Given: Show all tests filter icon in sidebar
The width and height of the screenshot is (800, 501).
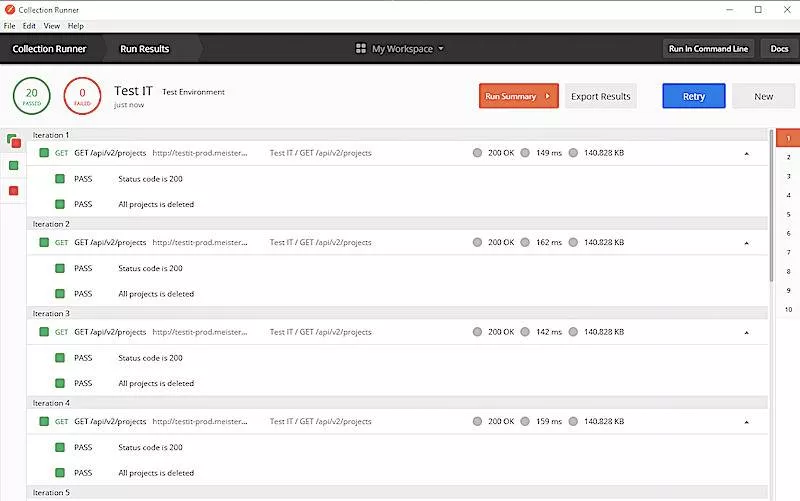Looking at the screenshot, I should point(14,141).
